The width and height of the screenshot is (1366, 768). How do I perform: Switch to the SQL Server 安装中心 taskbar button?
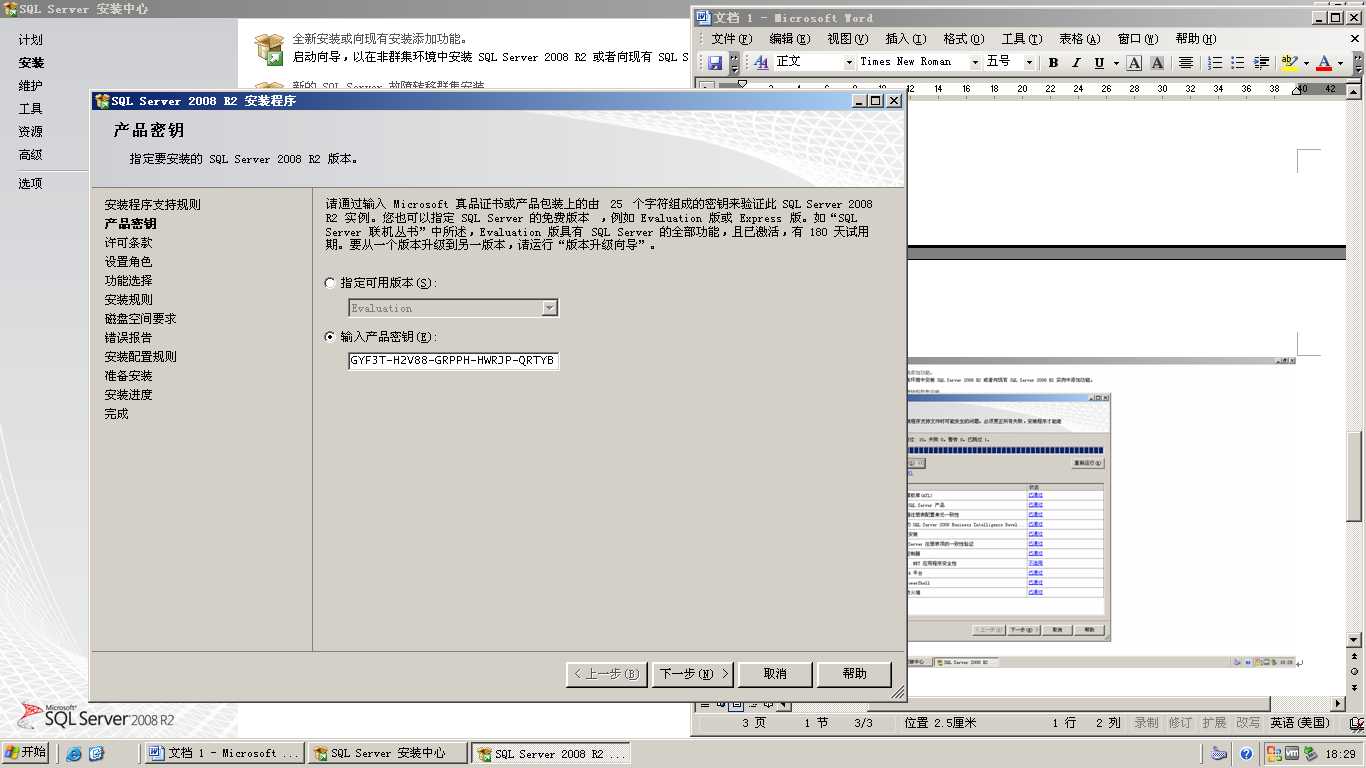tap(388, 753)
